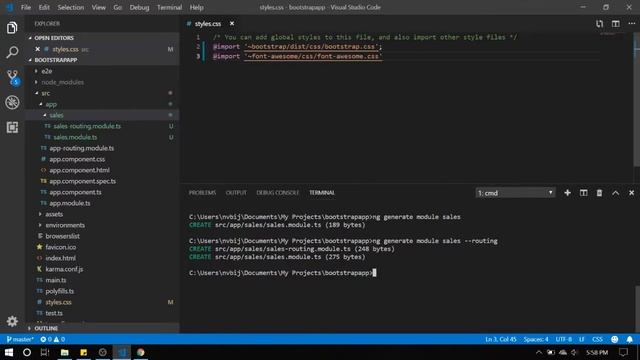Switch to the Debug Console tab
This screenshot has height=360, width=640.
[278, 193]
